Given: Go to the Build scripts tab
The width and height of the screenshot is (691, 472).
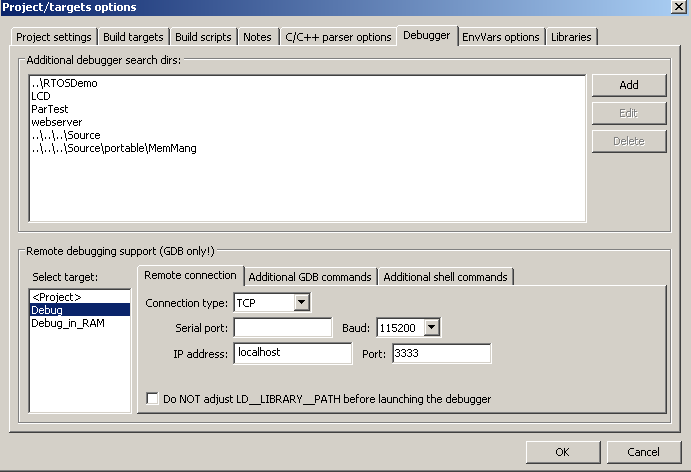Looking at the screenshot, I should coord(203,37).
